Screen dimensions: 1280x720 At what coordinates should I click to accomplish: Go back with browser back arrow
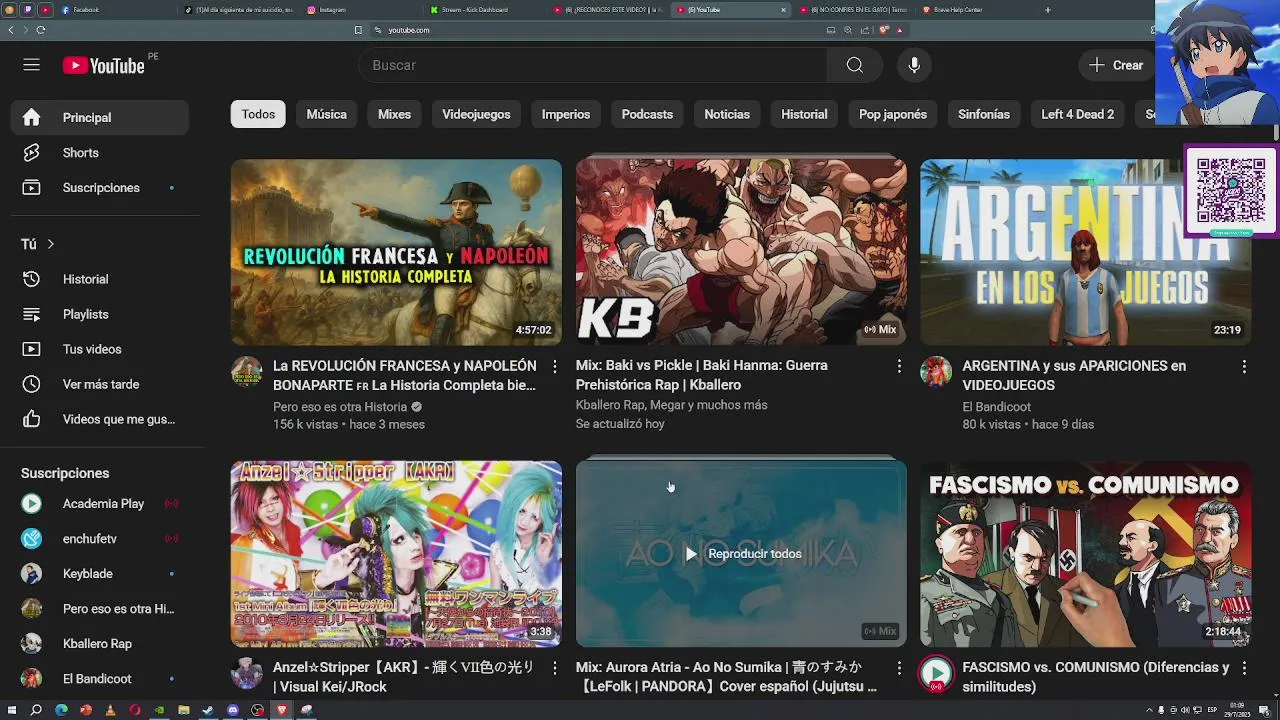click(11, 30)
